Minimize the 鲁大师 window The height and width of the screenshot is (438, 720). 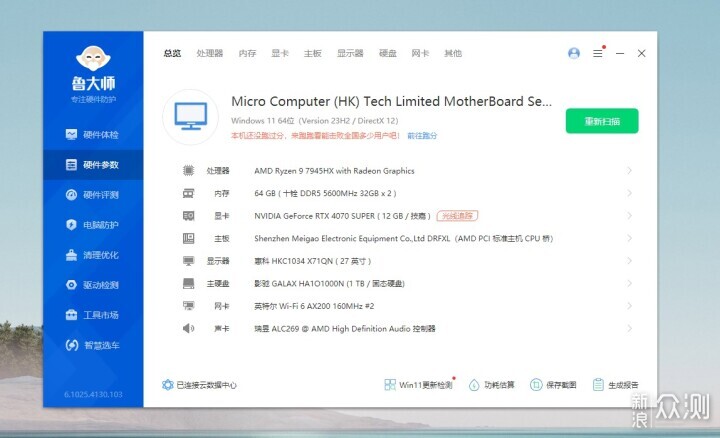[x=620, y=53]
